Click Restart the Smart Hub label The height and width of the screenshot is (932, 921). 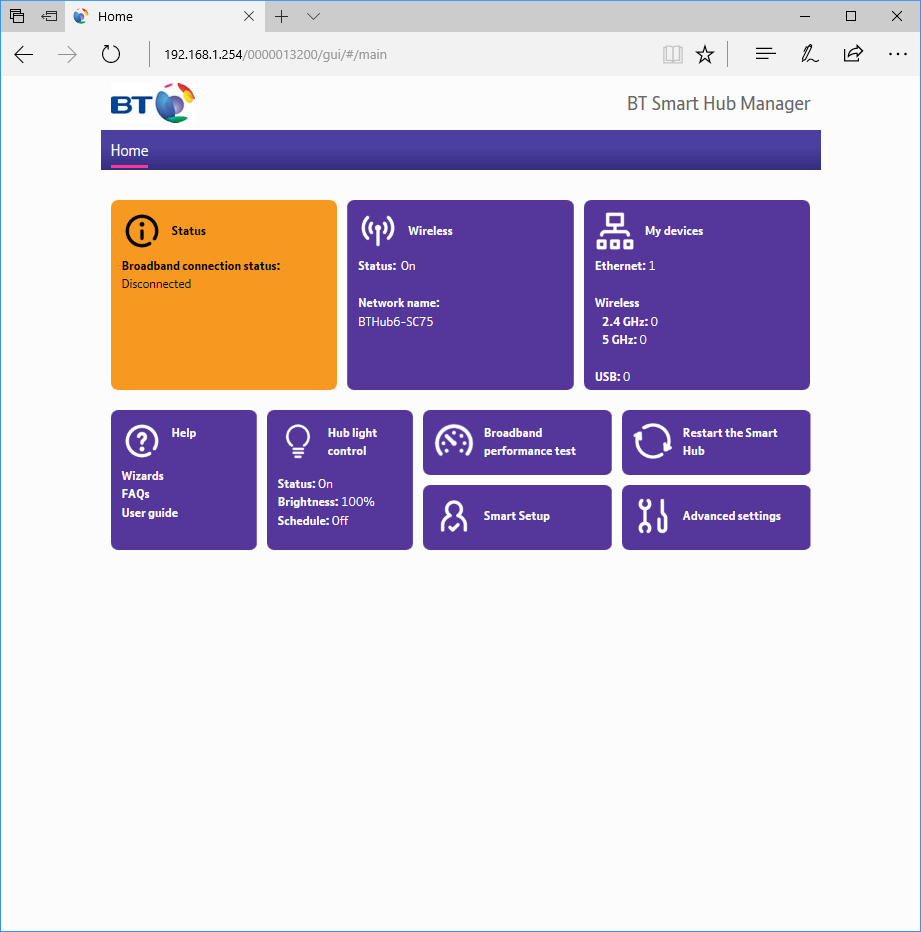[x=730, y=442]
